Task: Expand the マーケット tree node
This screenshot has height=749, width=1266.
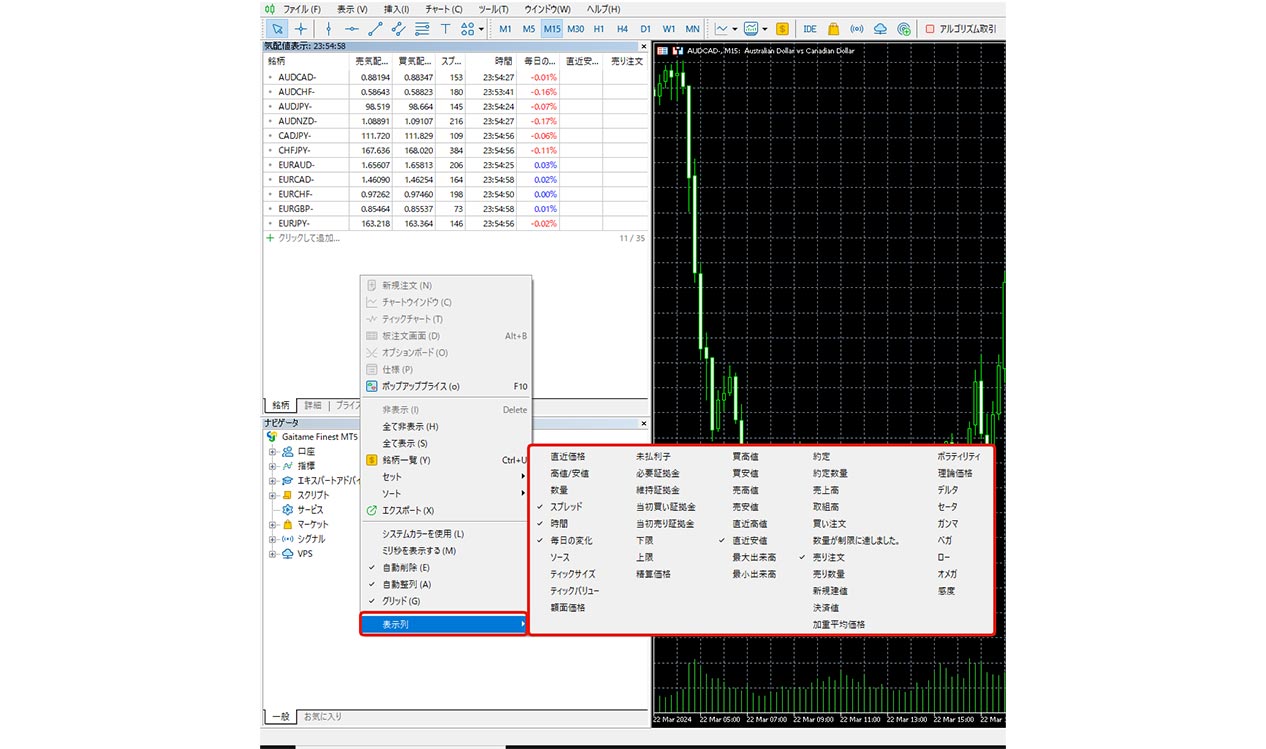Action: (x=271, y=524)
